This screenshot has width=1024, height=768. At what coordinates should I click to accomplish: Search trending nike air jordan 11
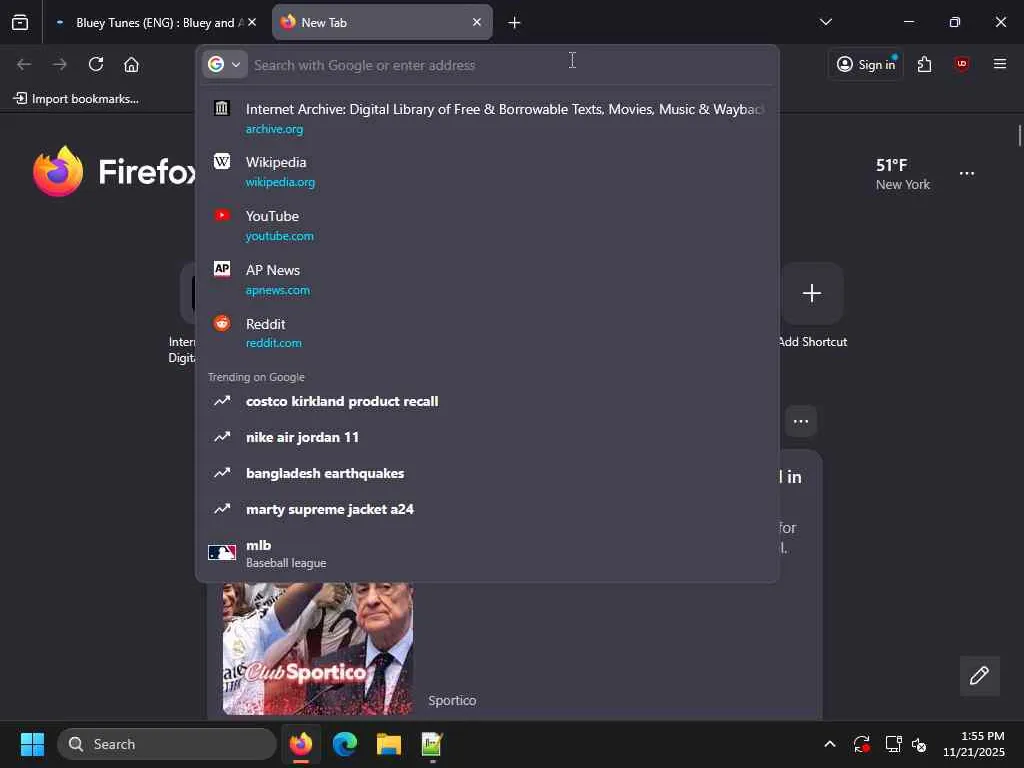[487, 437]
